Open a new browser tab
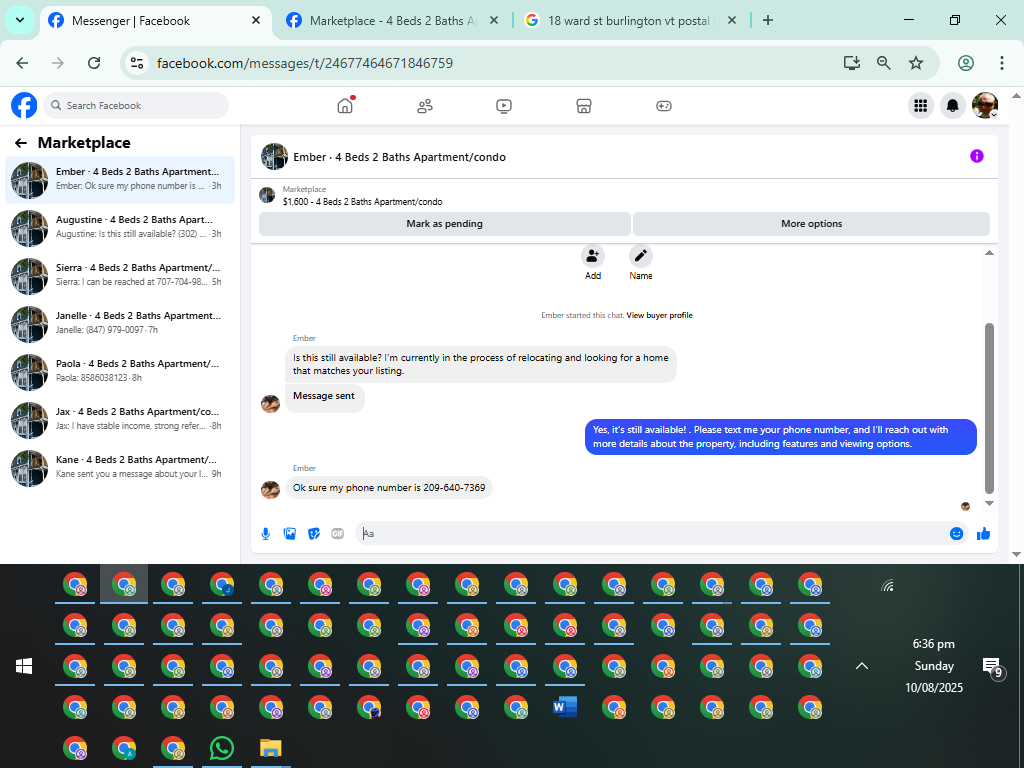1024x768 pixels. coord(768,20)
